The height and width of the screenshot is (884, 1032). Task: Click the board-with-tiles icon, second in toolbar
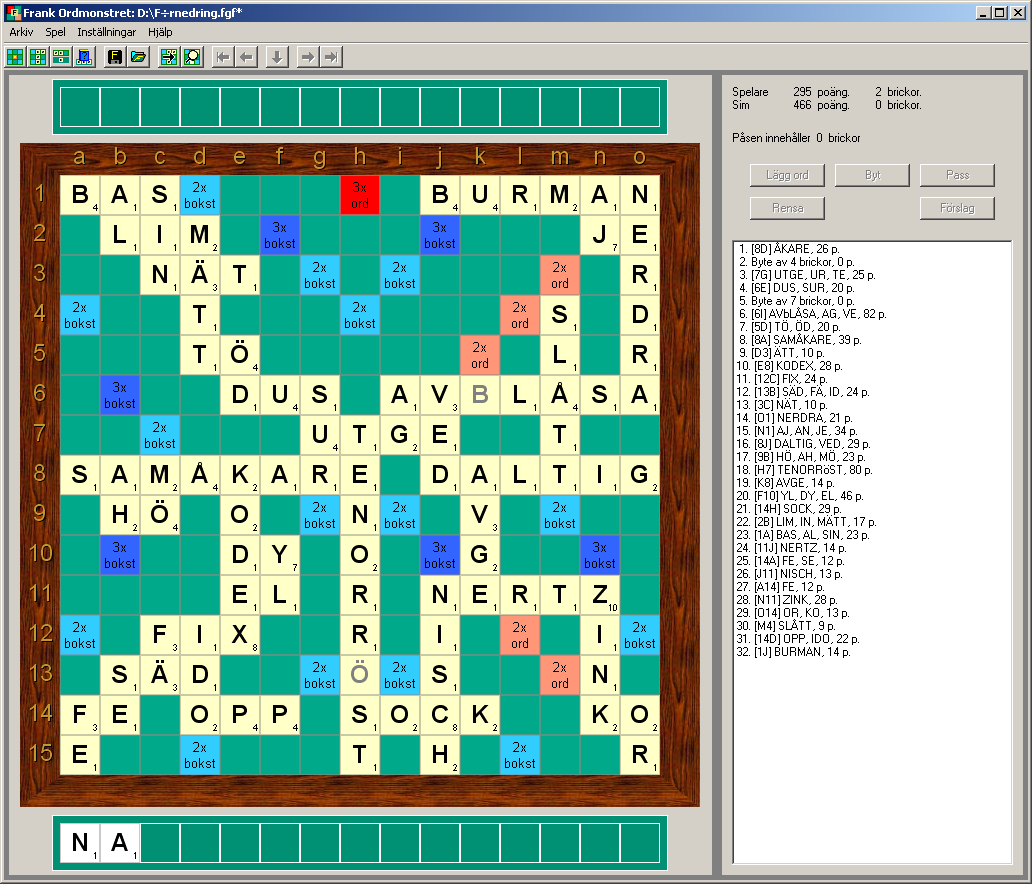[38, 57]
